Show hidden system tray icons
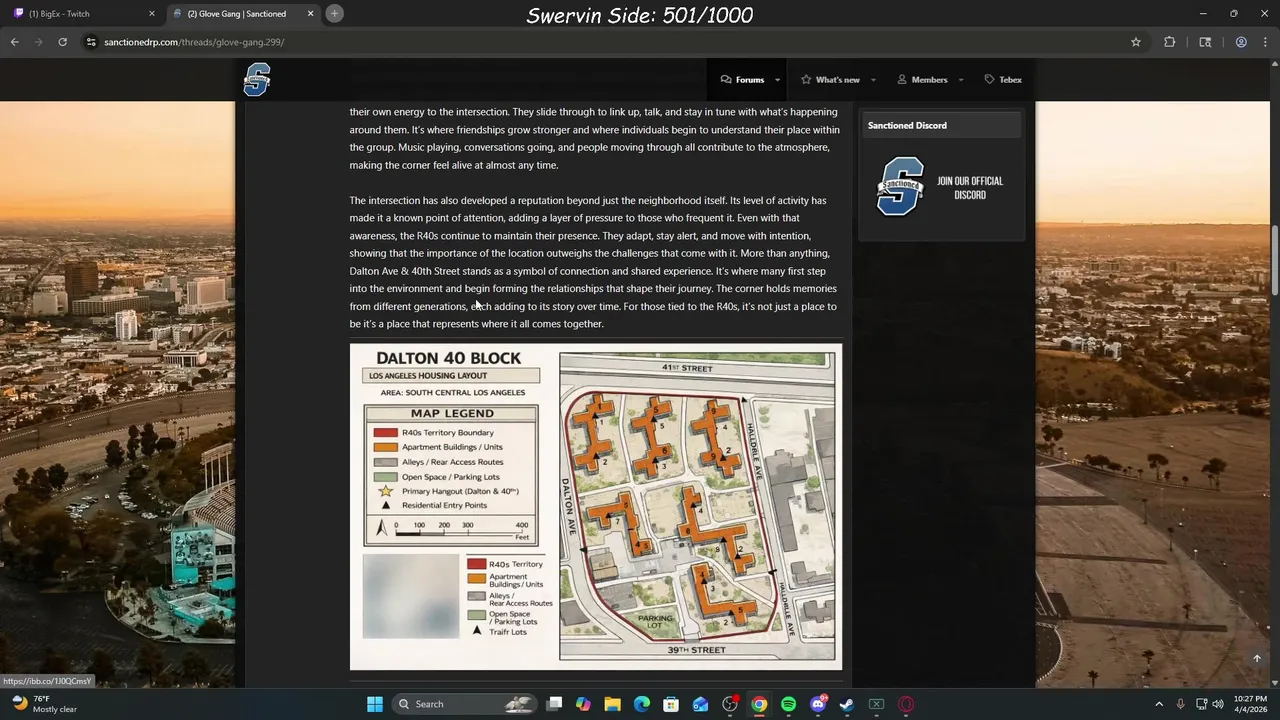This screenshot has width=1280, height=720. [1159, 704]
